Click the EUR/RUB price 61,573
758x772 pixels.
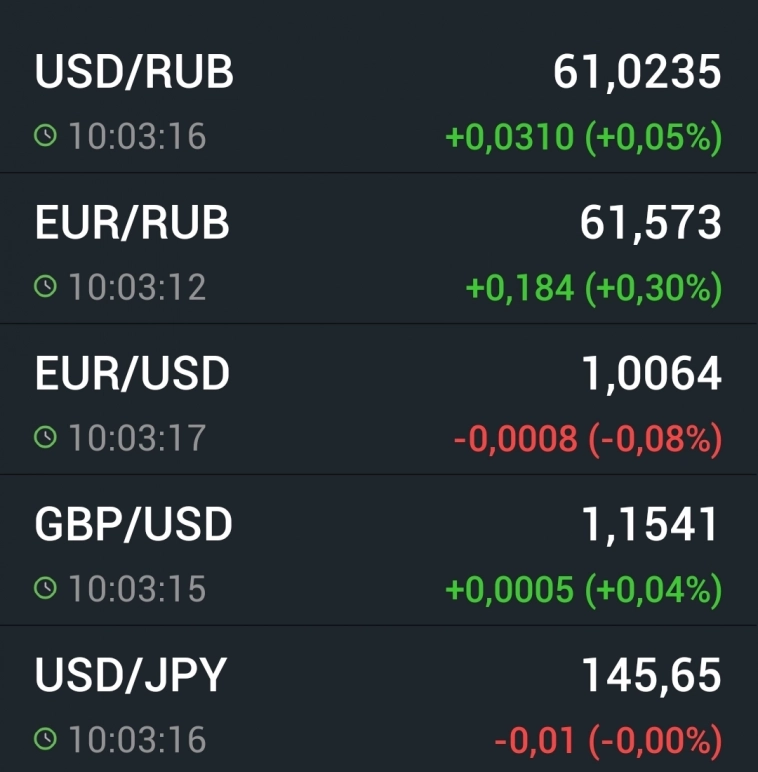tap(650, 223)
